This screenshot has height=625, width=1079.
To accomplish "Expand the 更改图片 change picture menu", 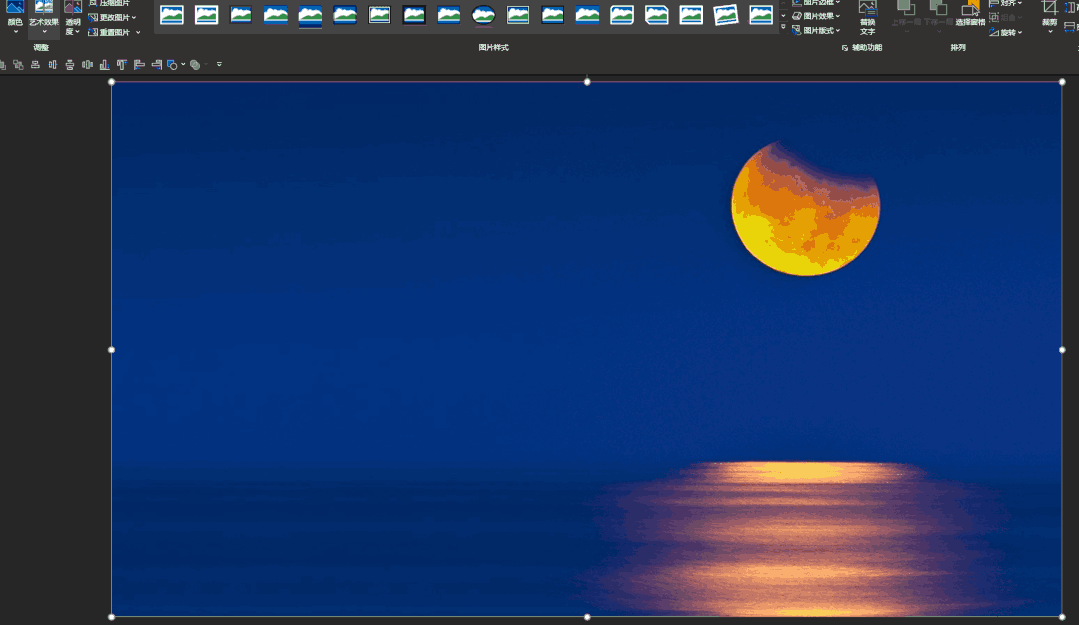I will [113, 17].
